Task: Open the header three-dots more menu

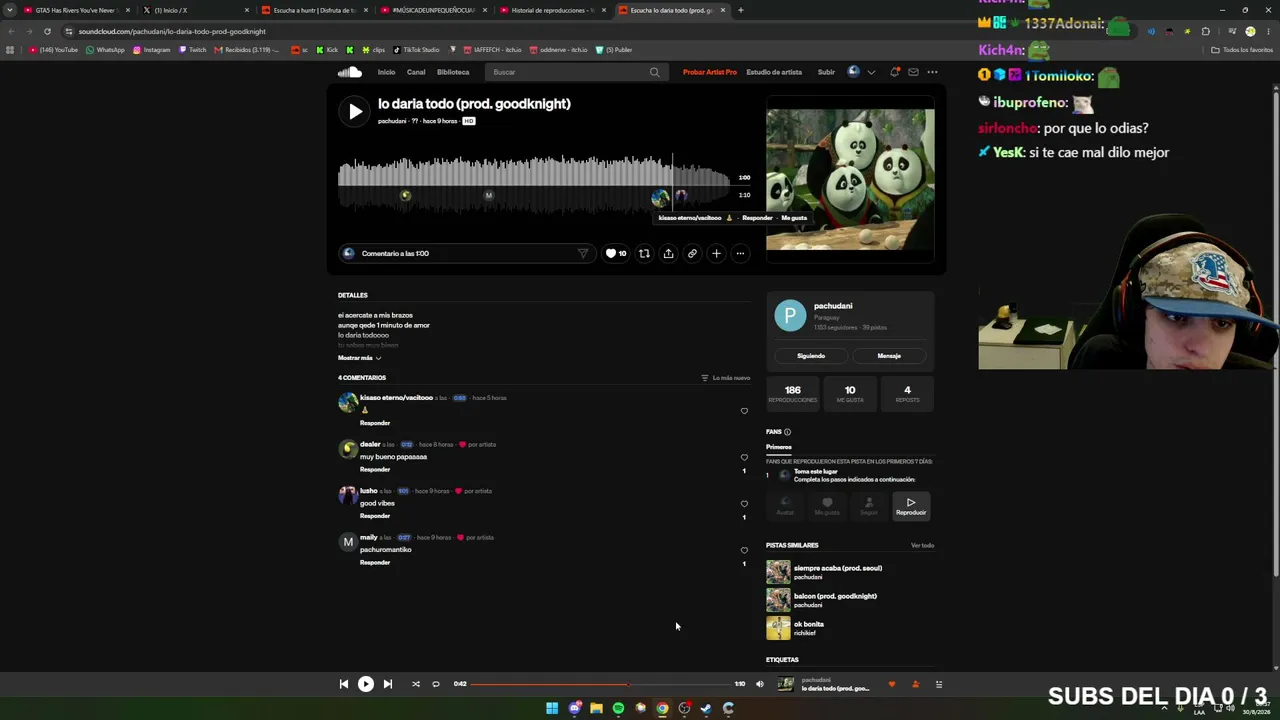Action: pos(932,72)
